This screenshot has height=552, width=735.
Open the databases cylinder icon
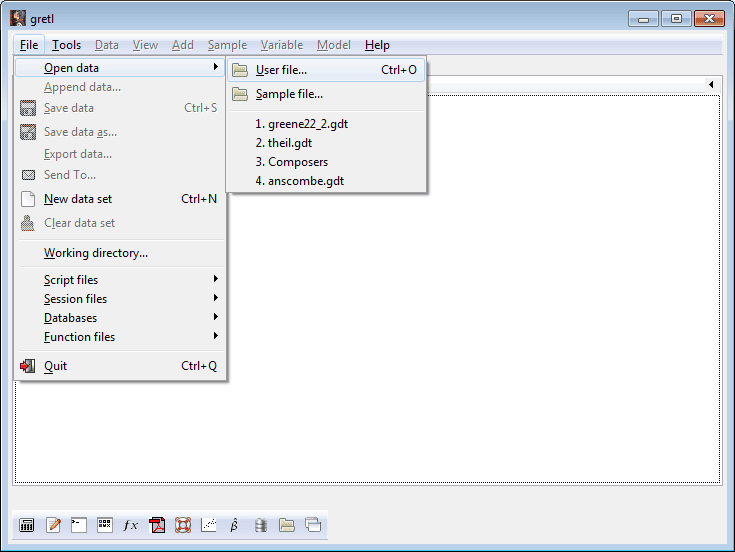tap(261, 525)
